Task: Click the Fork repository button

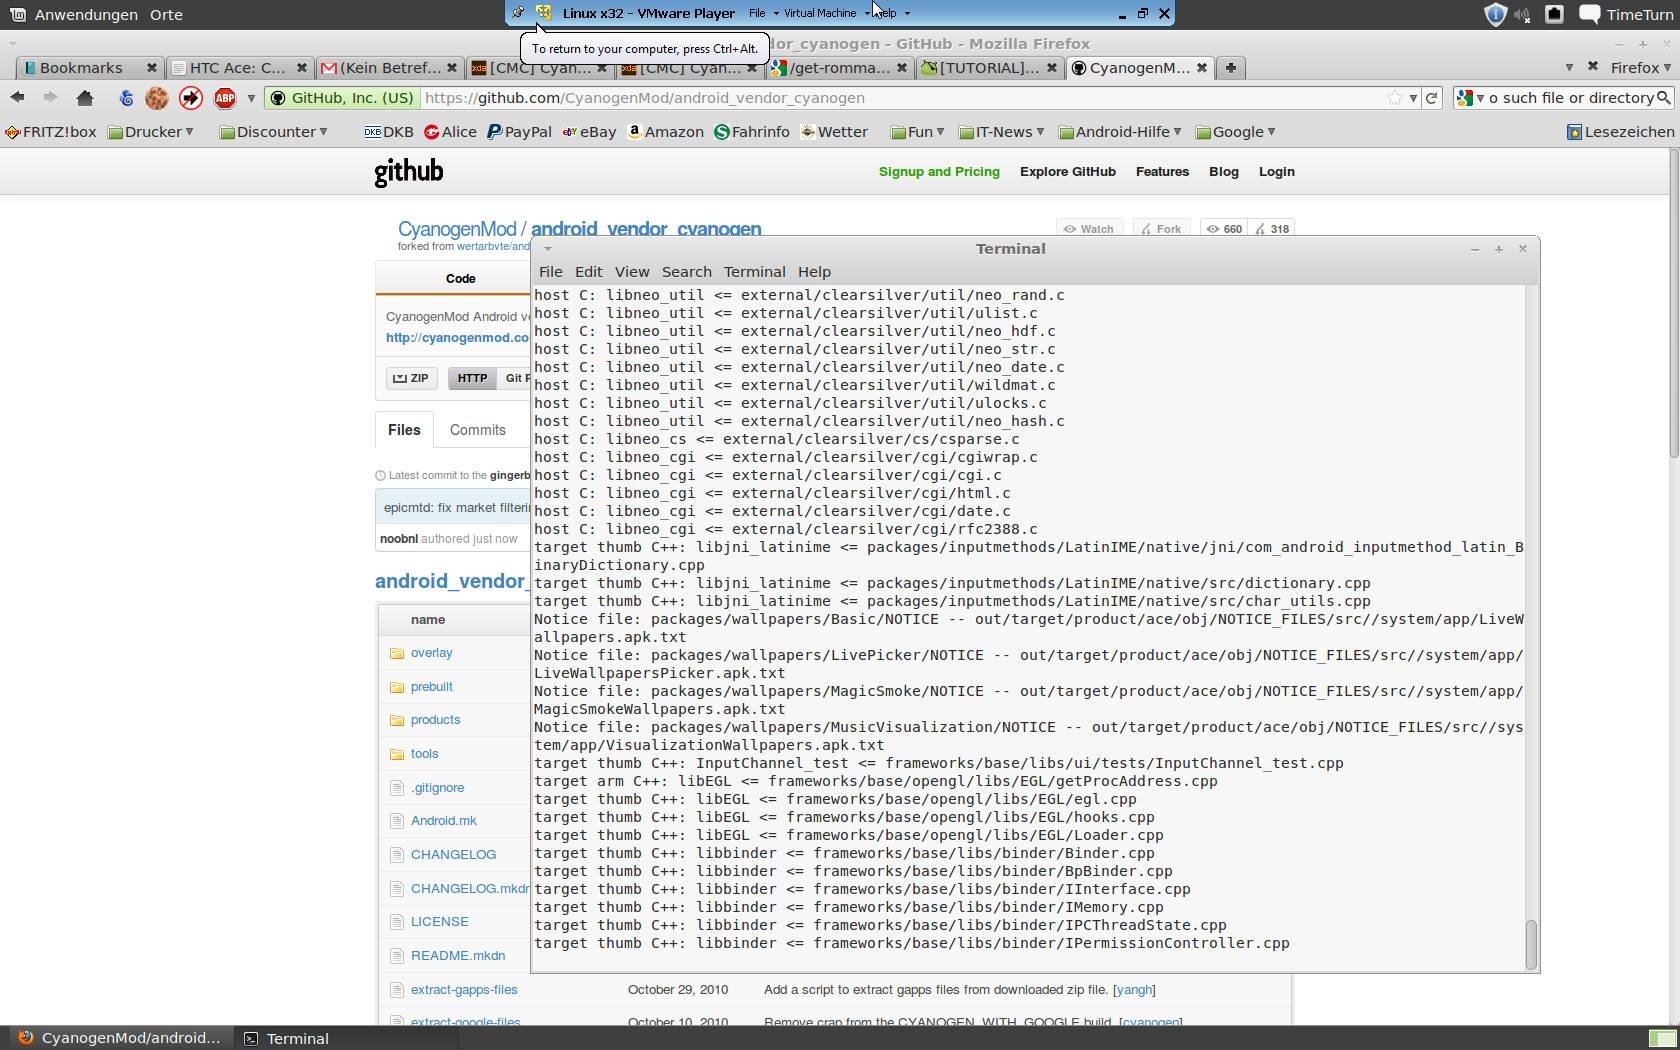Action: point(1162,229)
